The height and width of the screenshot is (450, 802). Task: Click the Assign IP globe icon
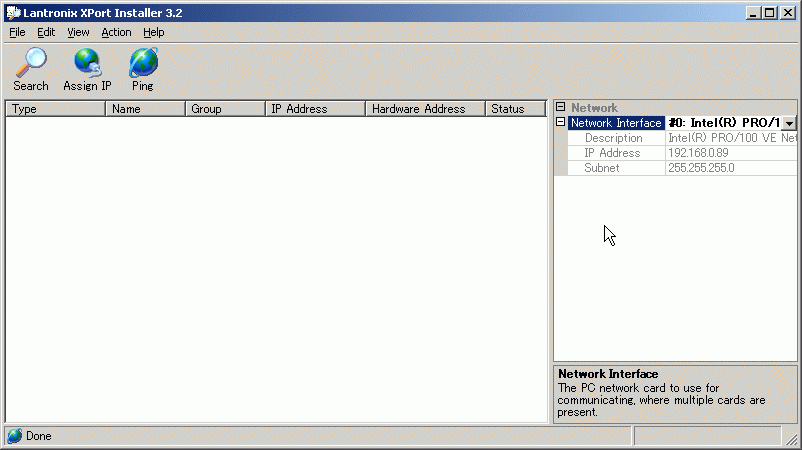point(87,62)
